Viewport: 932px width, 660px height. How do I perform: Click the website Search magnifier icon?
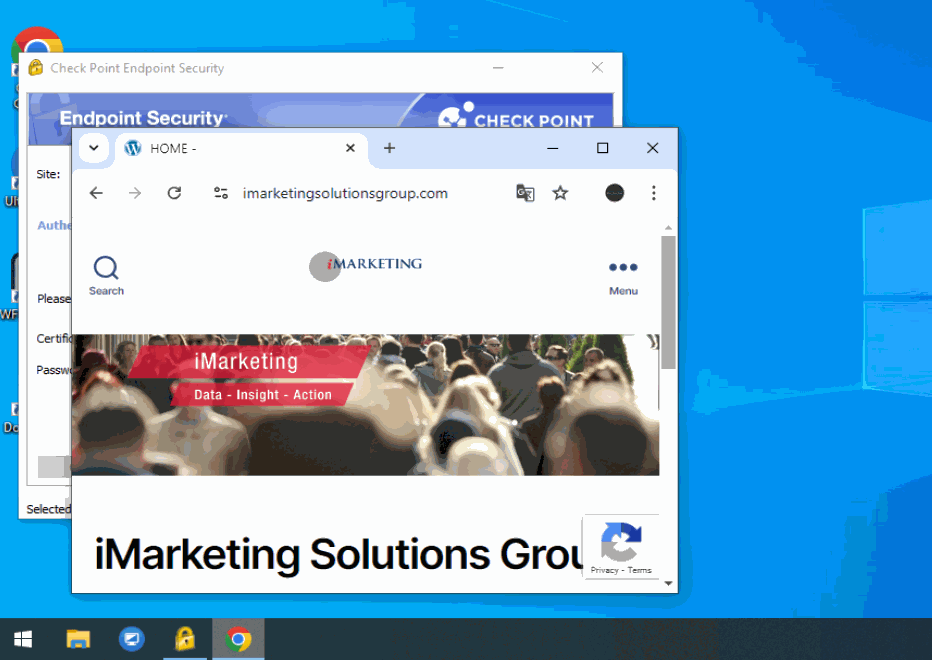click(106, 268)
